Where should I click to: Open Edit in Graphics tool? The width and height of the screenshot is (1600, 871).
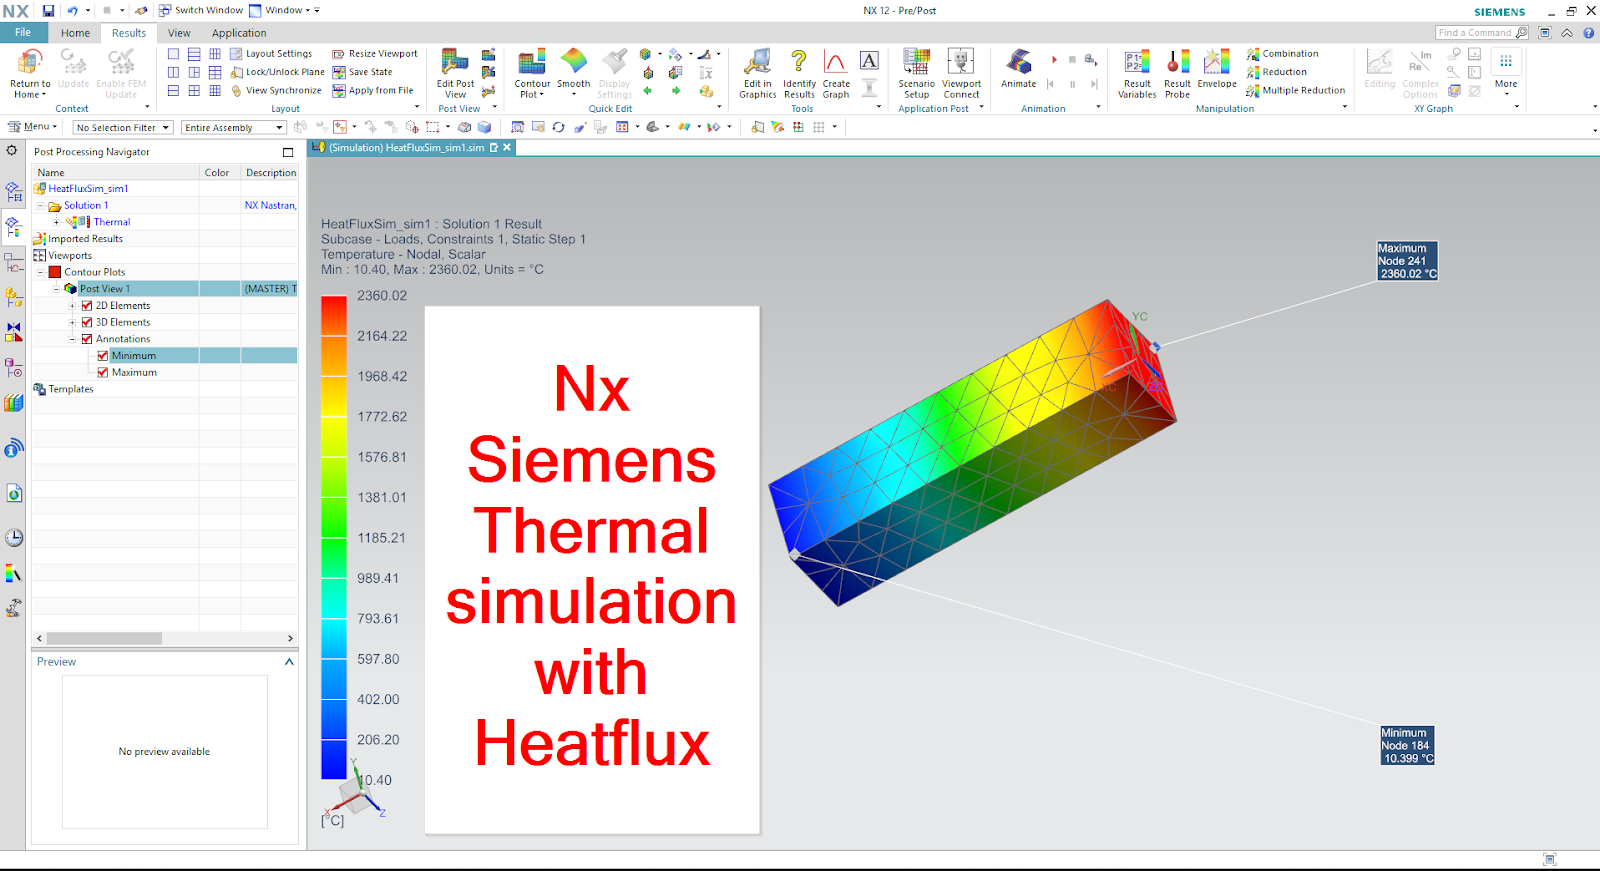click(x=757, y=73)
